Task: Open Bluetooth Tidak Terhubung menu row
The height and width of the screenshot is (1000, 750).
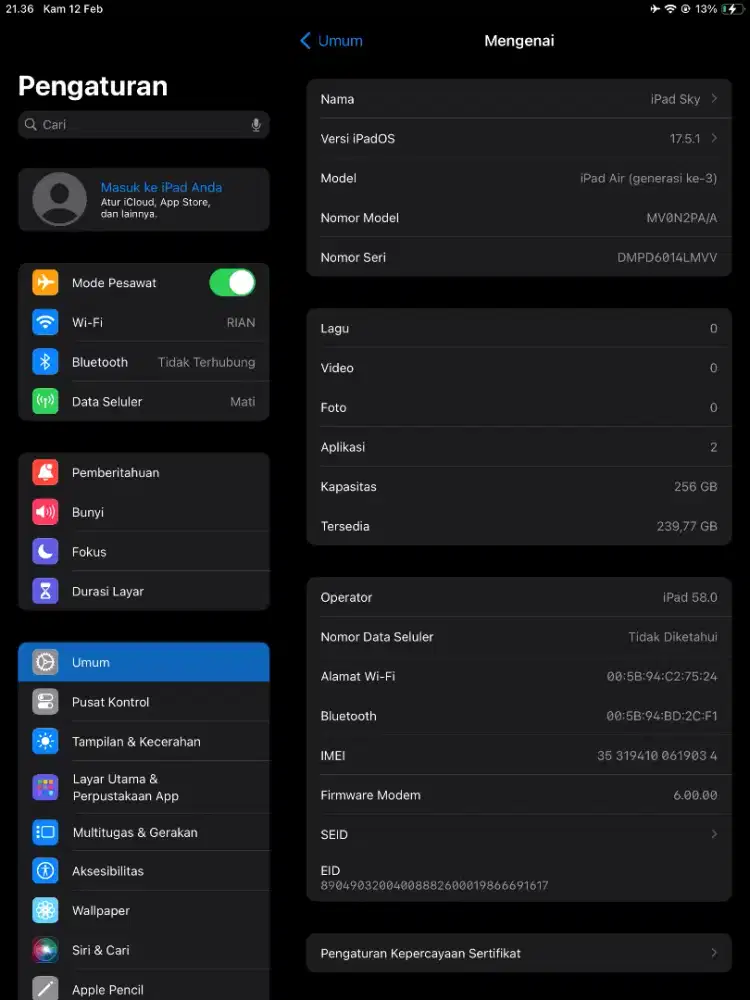Action: click(x=143, y=362)
